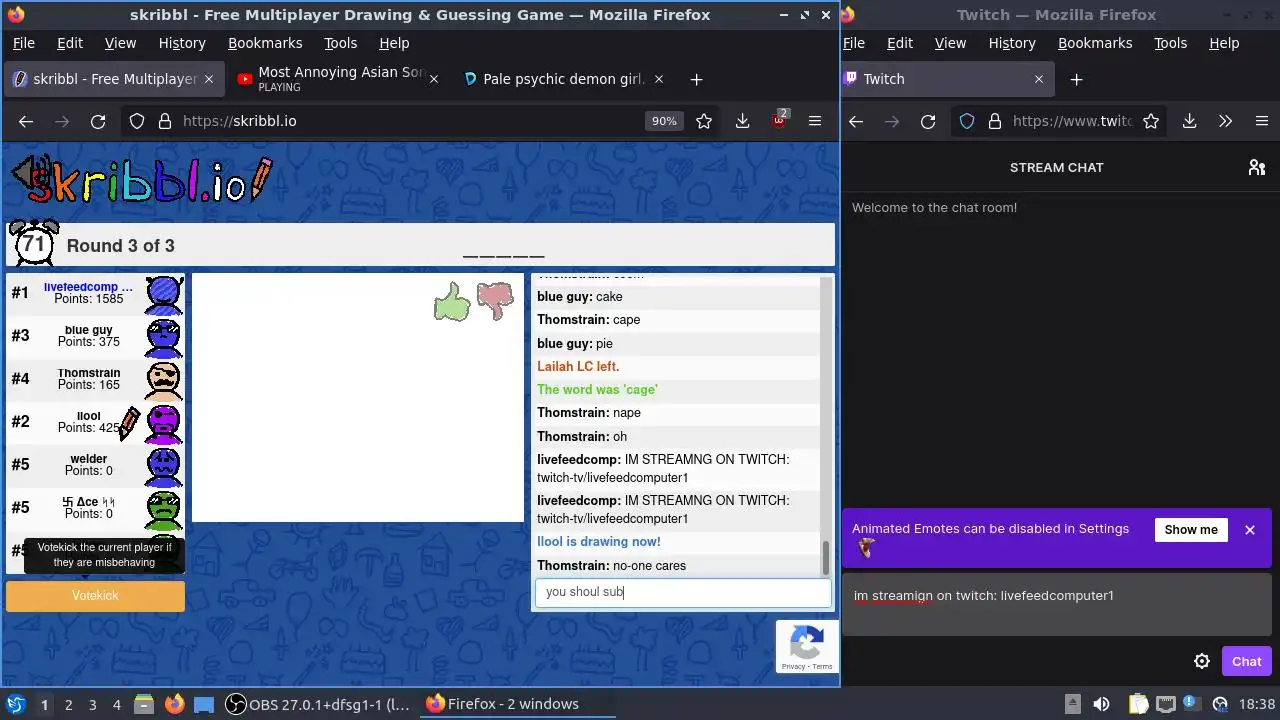Click the skribbl.io logo
This screenshot has height=720, width=1280.
pyautogui.click(x=141, y=180)
